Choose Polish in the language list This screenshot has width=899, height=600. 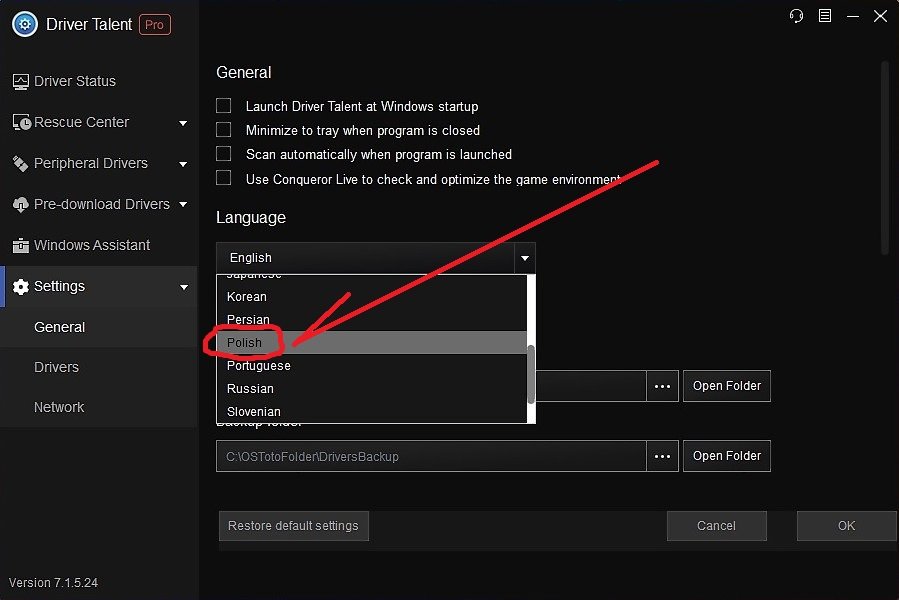[372, 342]
